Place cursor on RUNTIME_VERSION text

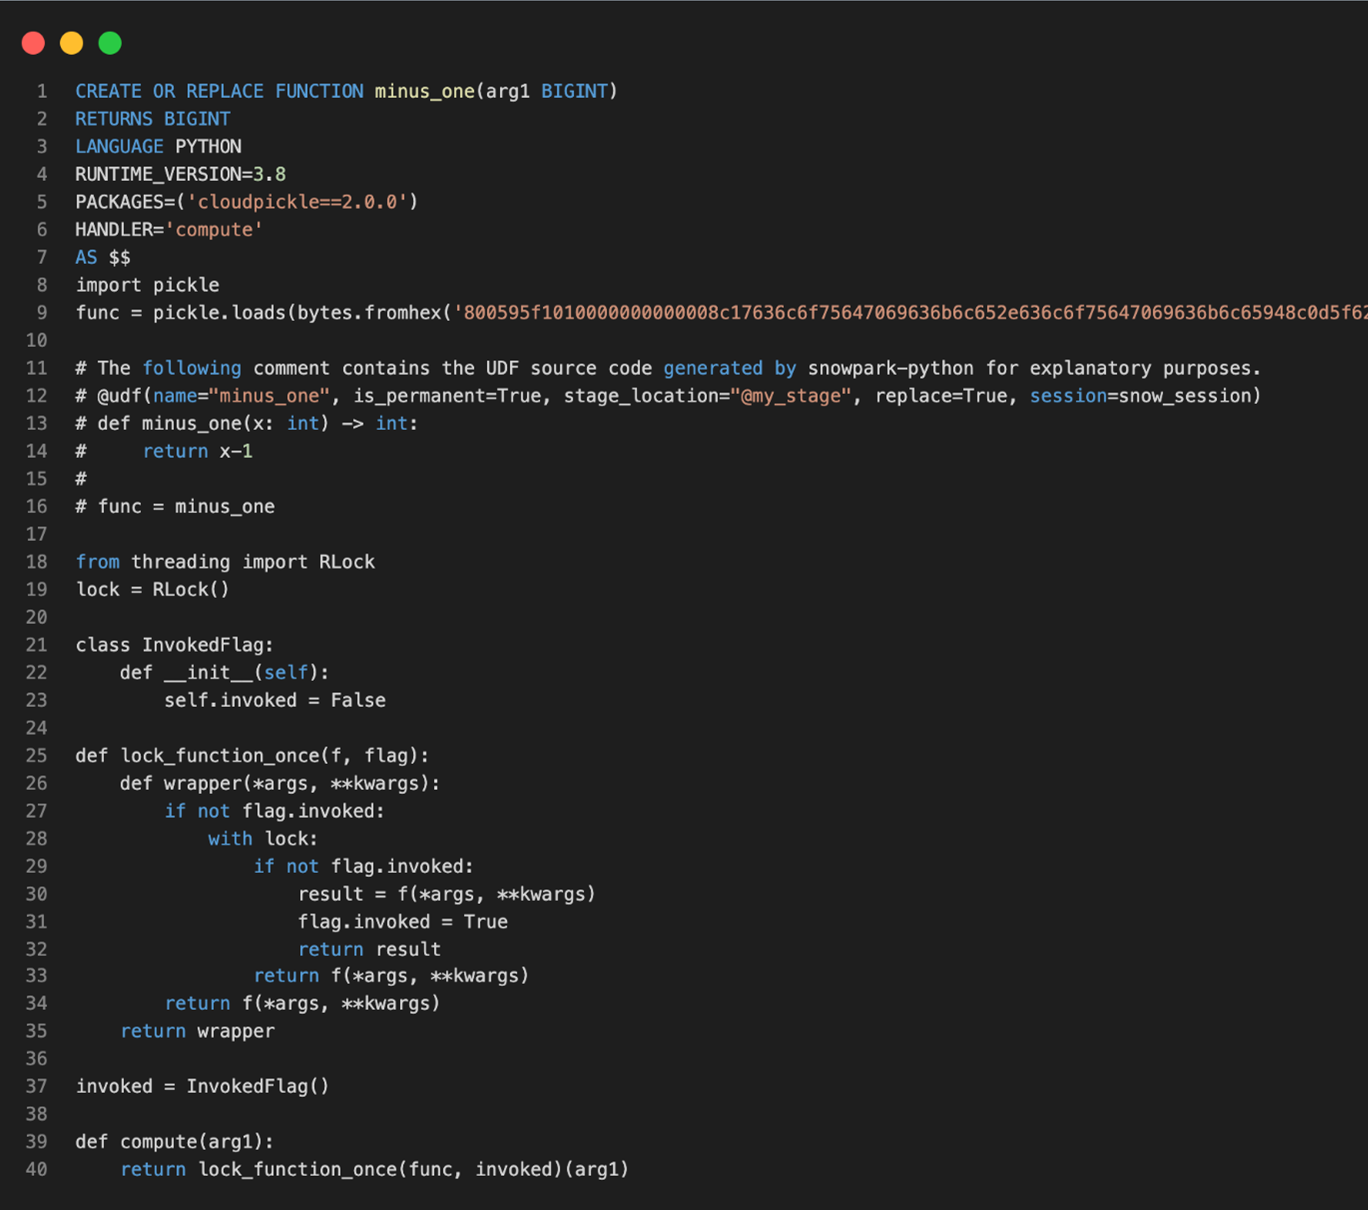[x=158, y=174]
